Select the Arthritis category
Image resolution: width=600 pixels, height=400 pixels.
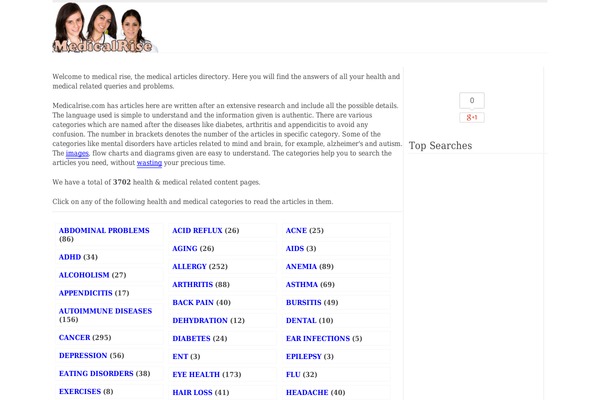tap(193, 285)
